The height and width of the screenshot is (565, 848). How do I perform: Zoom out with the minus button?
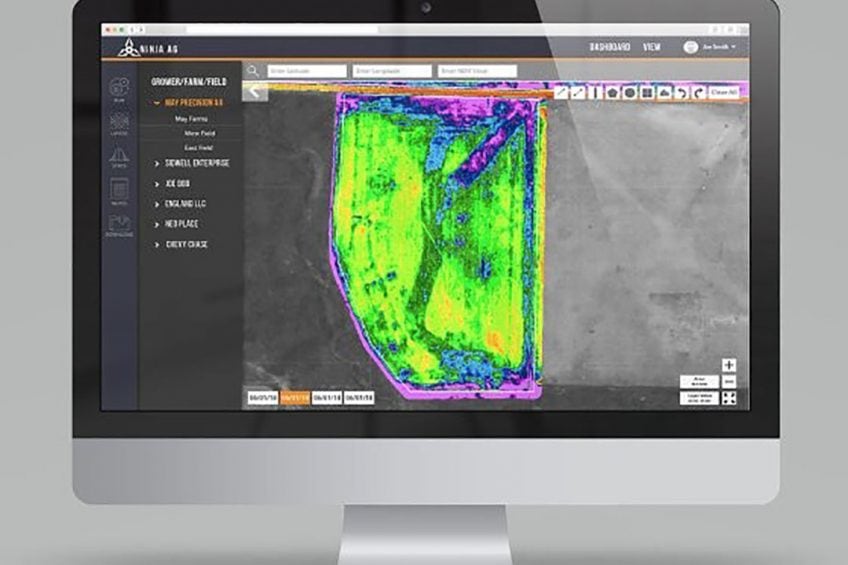point(729,382)
